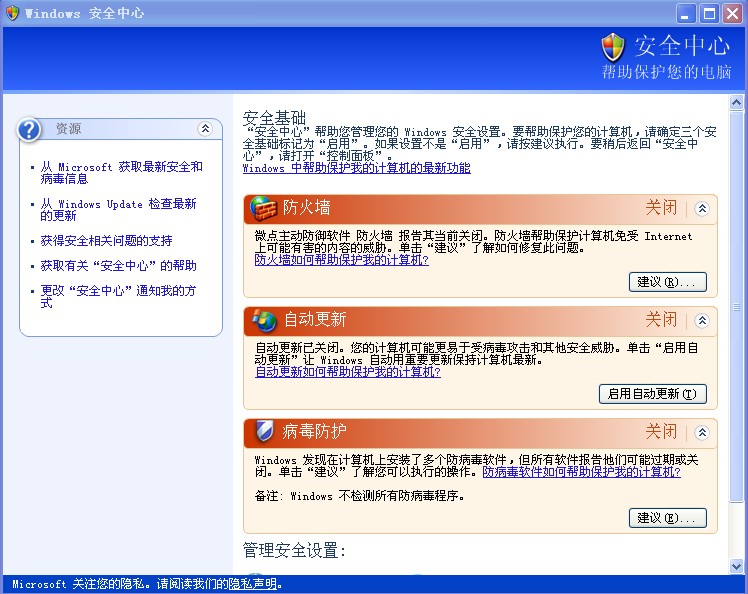Open the 隐私声明 link in status bar
This screenshot has height=594, width=748.
(x=253, y=584)
